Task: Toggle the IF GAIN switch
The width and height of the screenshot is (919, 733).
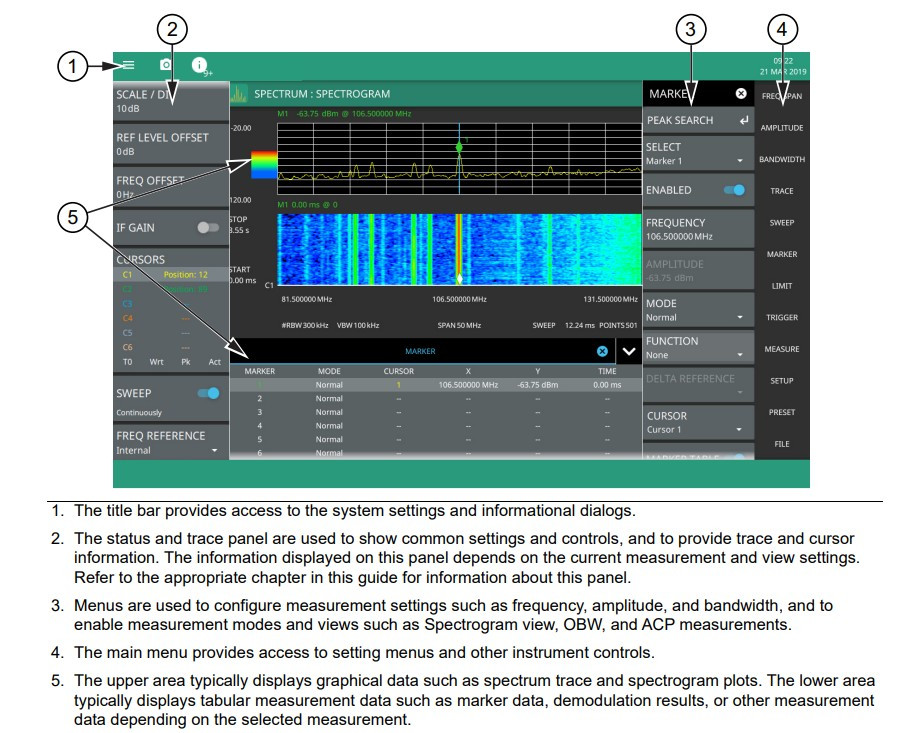Action: [x=207, y=227]
